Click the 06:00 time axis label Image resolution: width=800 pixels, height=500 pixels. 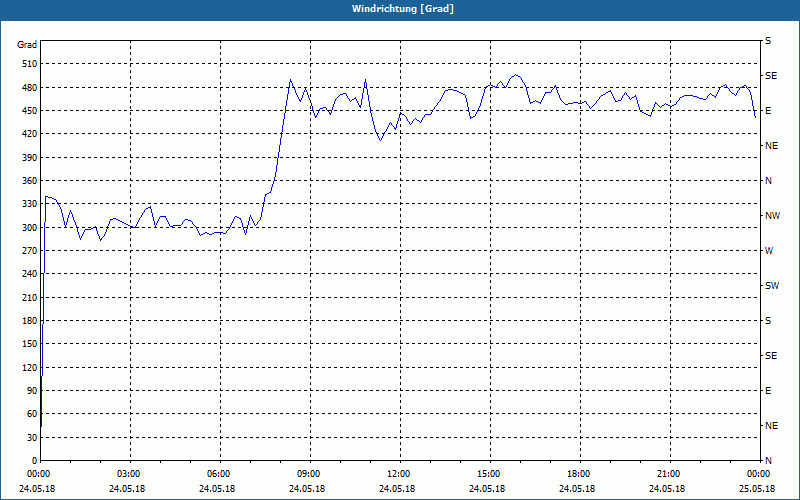(x=220, y=474)
